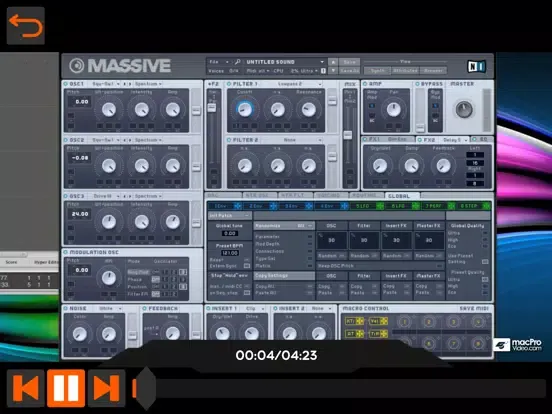Screen dimensions: 552x414
Task: Grab the 2Env blue crosshair handle
Action: 273,206
